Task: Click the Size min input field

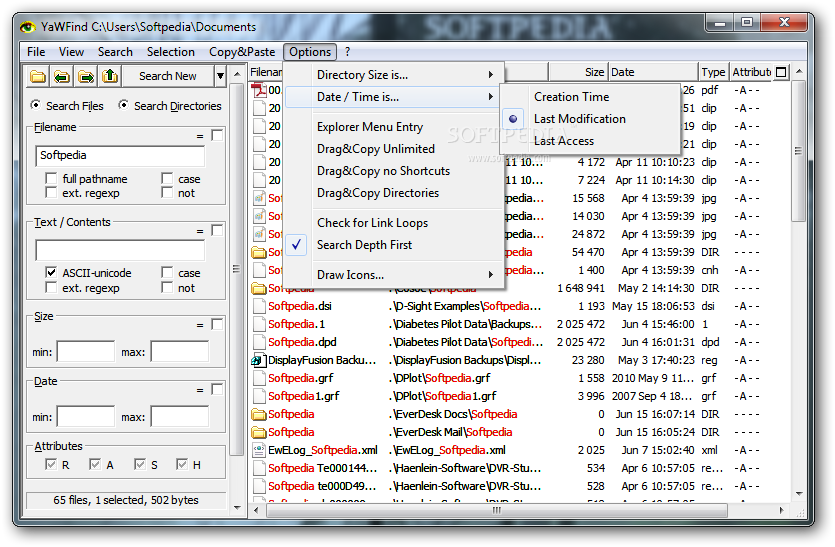Action: tap(86, 352)
